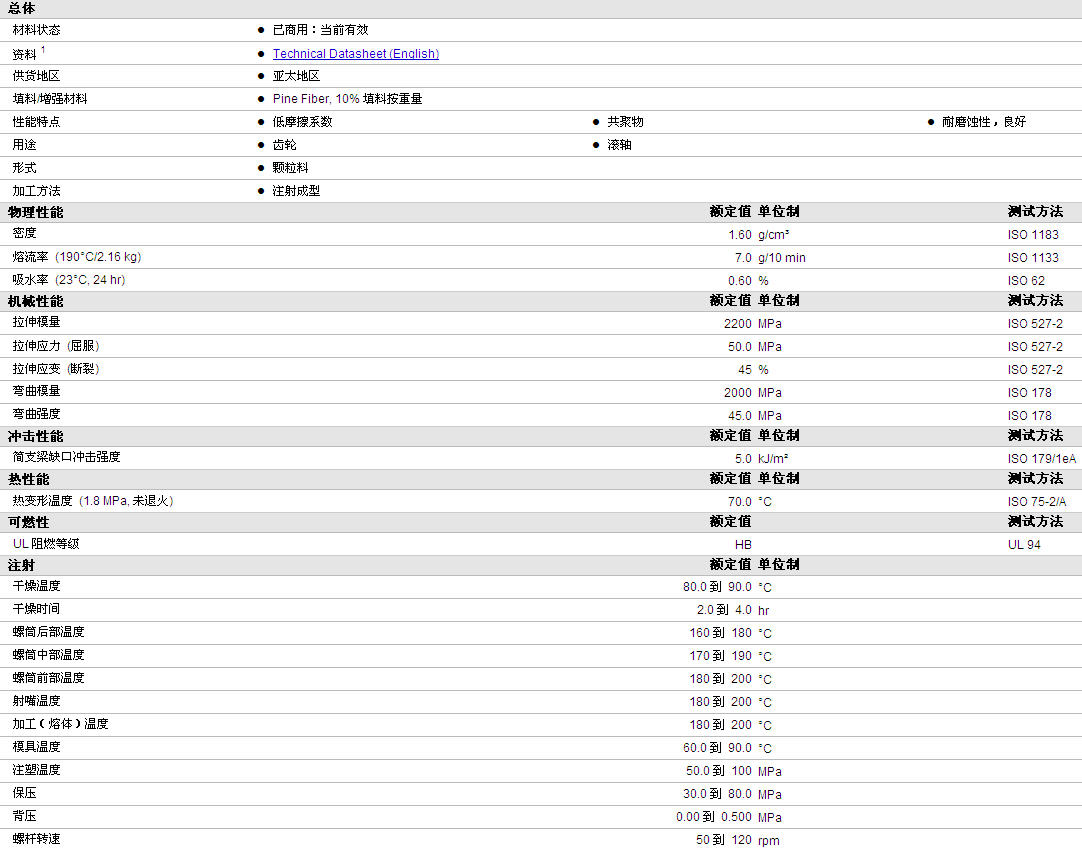Click the 共聚物 feature text

(625, 121)
